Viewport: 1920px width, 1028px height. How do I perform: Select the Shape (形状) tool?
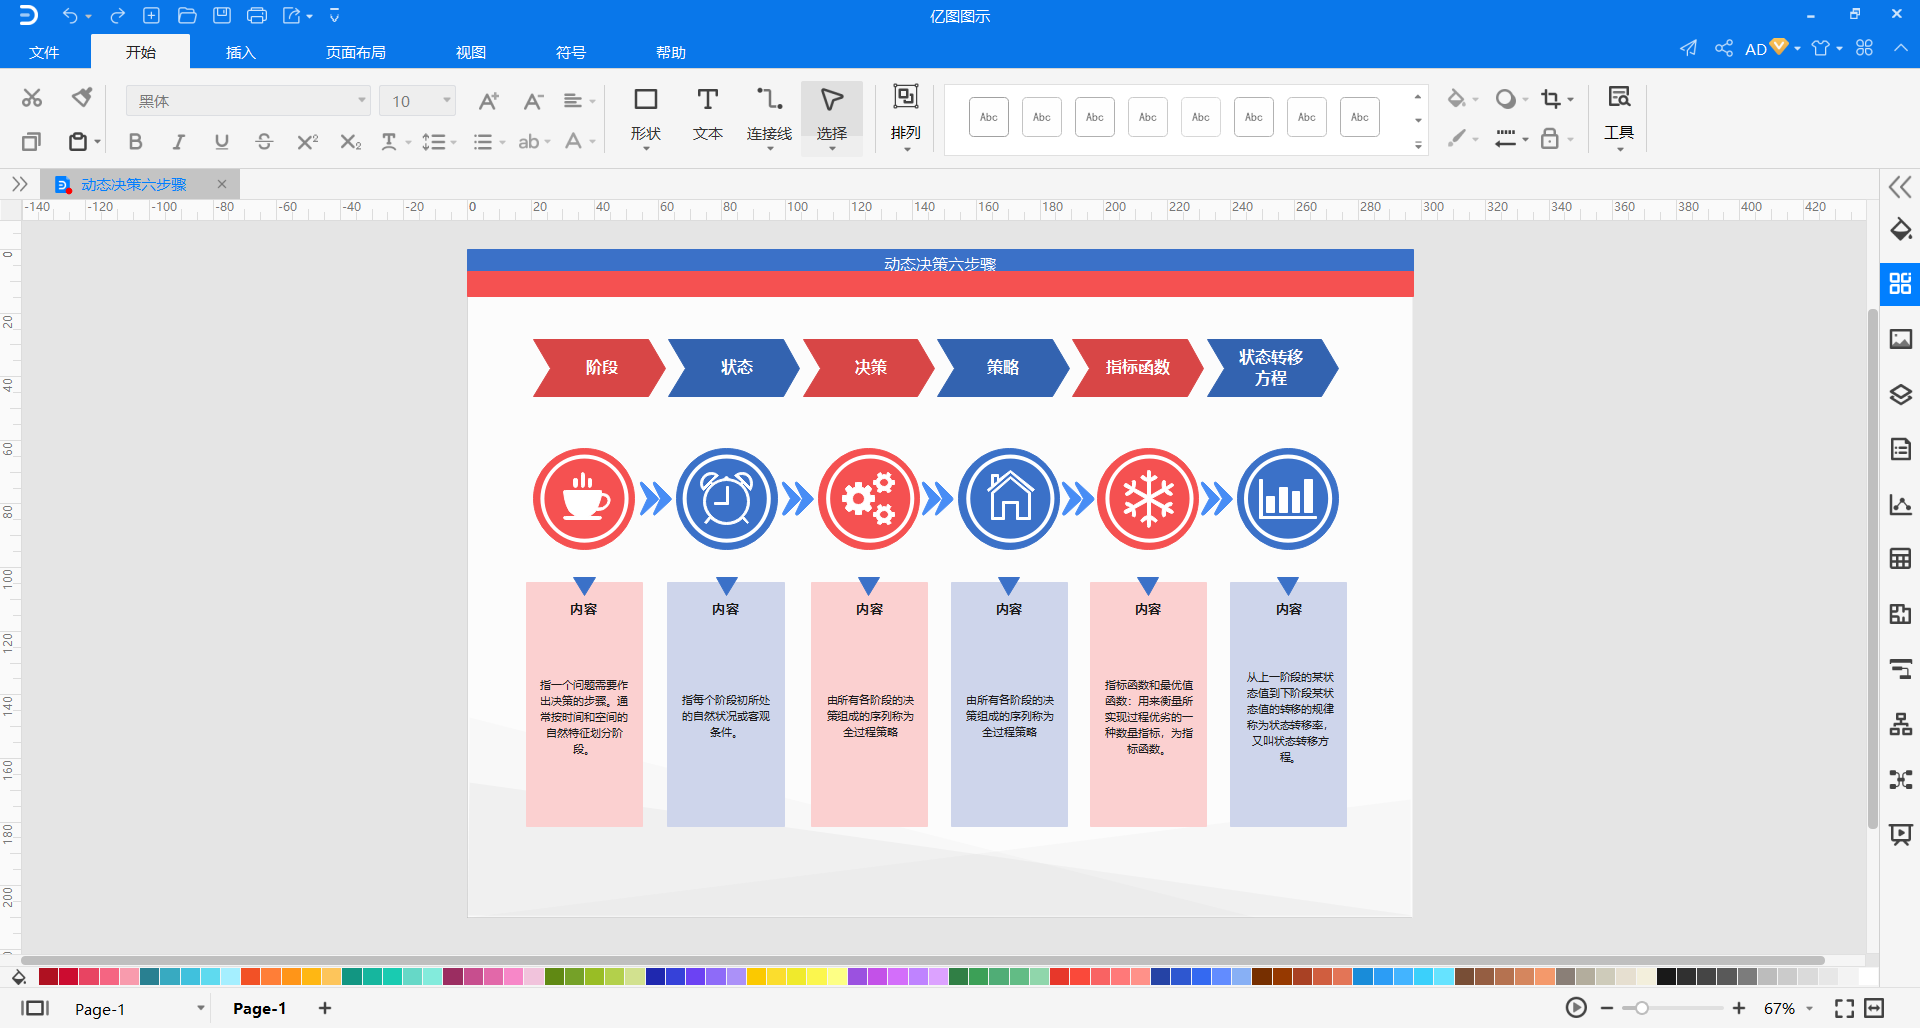point(645,114)
